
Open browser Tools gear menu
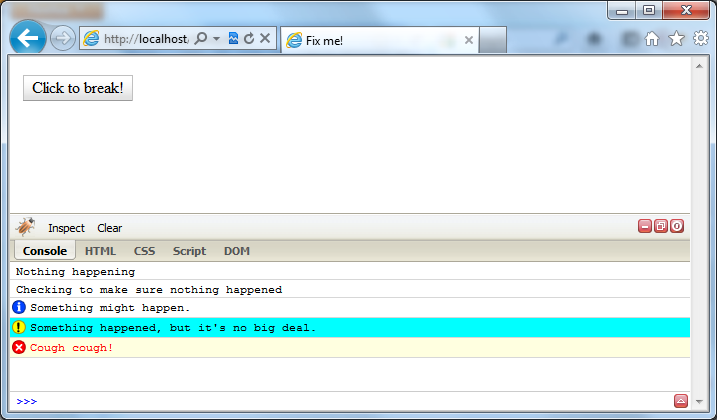700,39
